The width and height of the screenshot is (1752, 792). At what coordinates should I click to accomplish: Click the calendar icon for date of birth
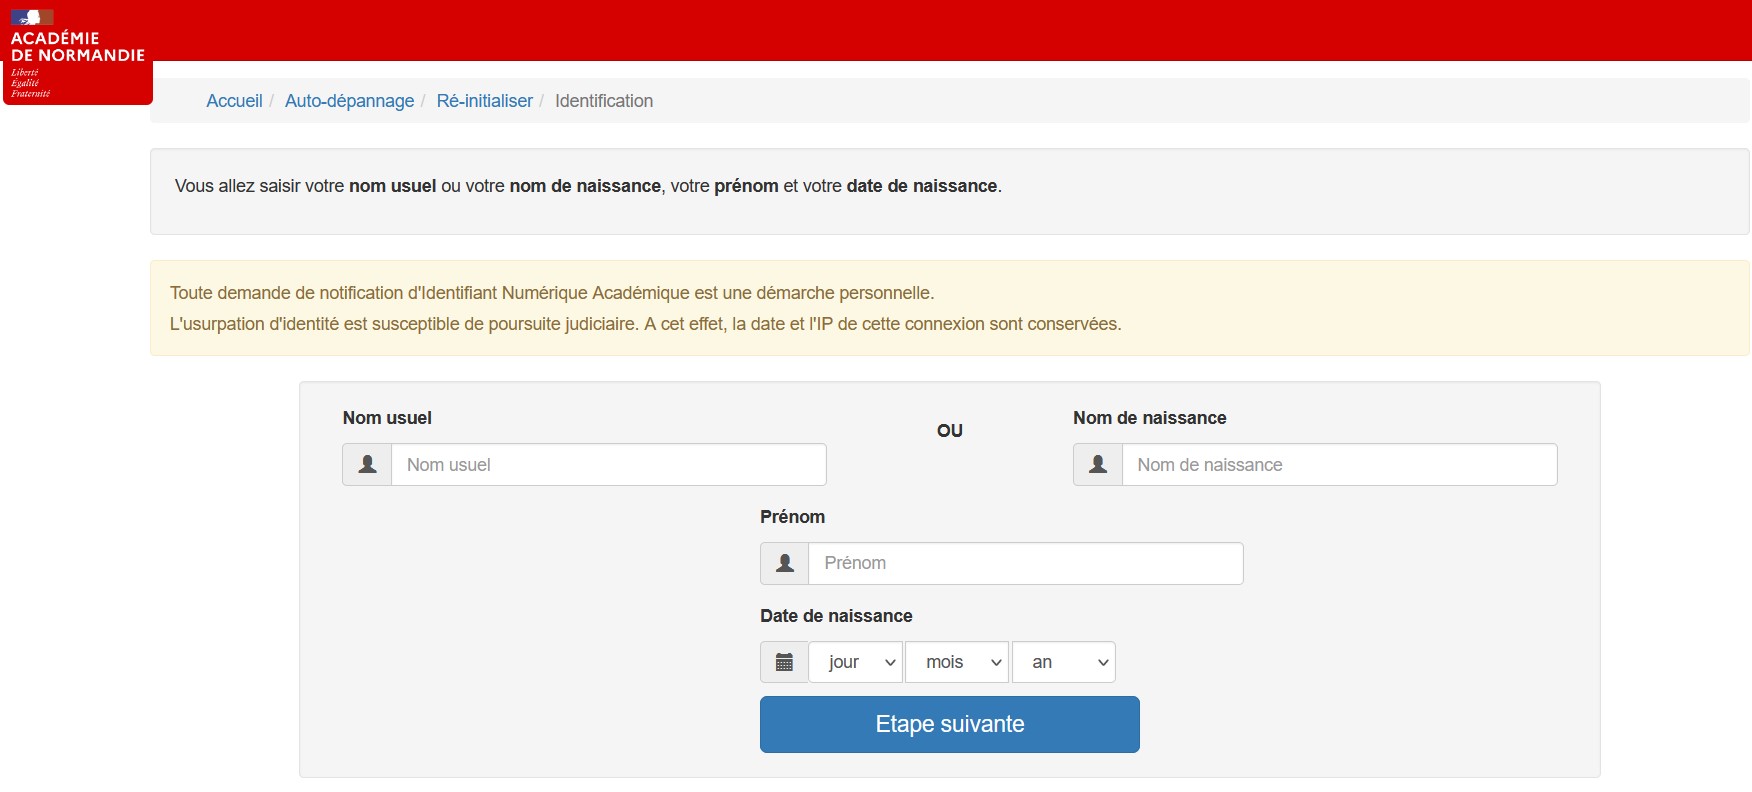[x=785, y=662]
